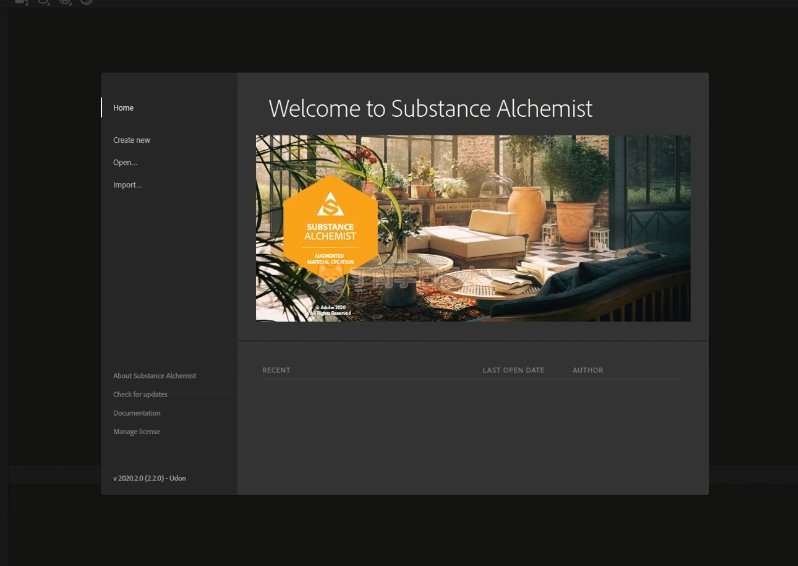Screen dimensions: 798x566
Task: Open the 'Open...' sidebar entry
Action: point(125,162)
